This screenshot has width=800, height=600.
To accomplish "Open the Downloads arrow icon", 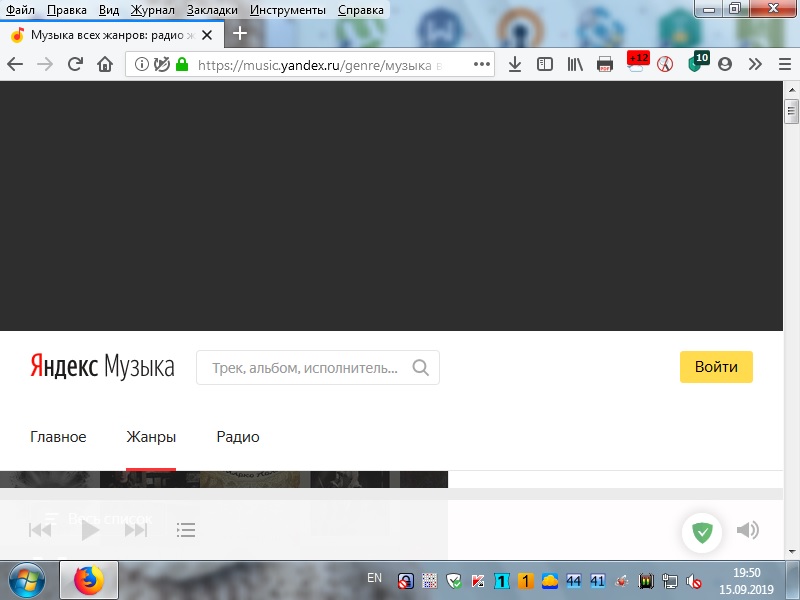I will pyautogui.click(x=515, y=64).
